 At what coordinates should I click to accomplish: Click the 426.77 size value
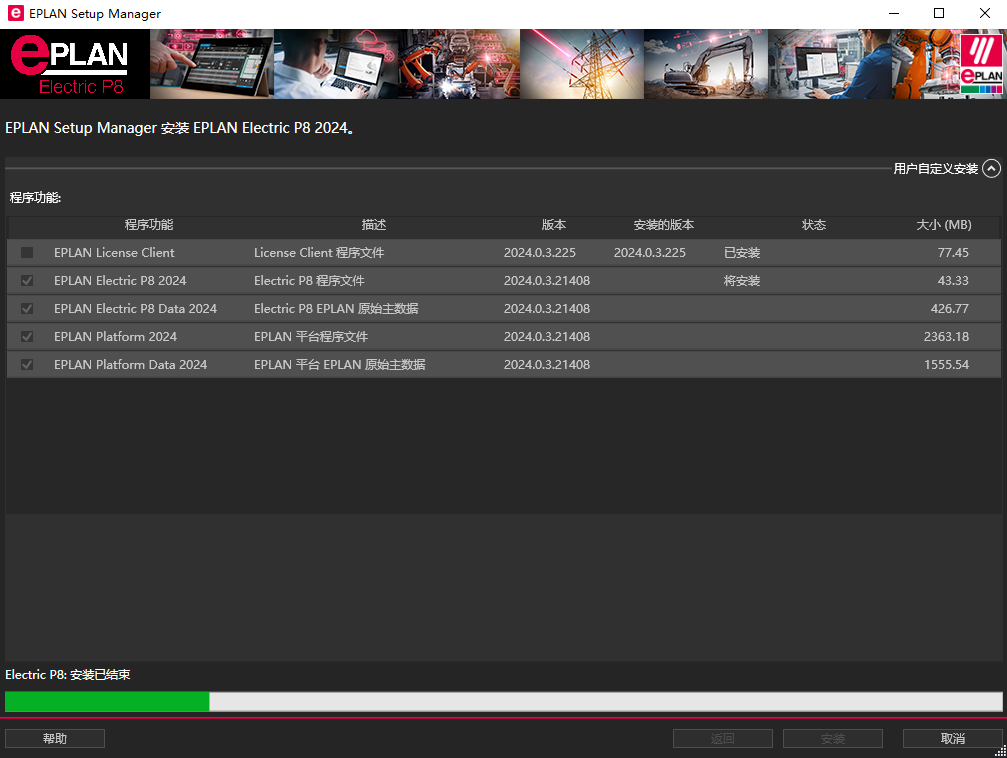(949, 308)
